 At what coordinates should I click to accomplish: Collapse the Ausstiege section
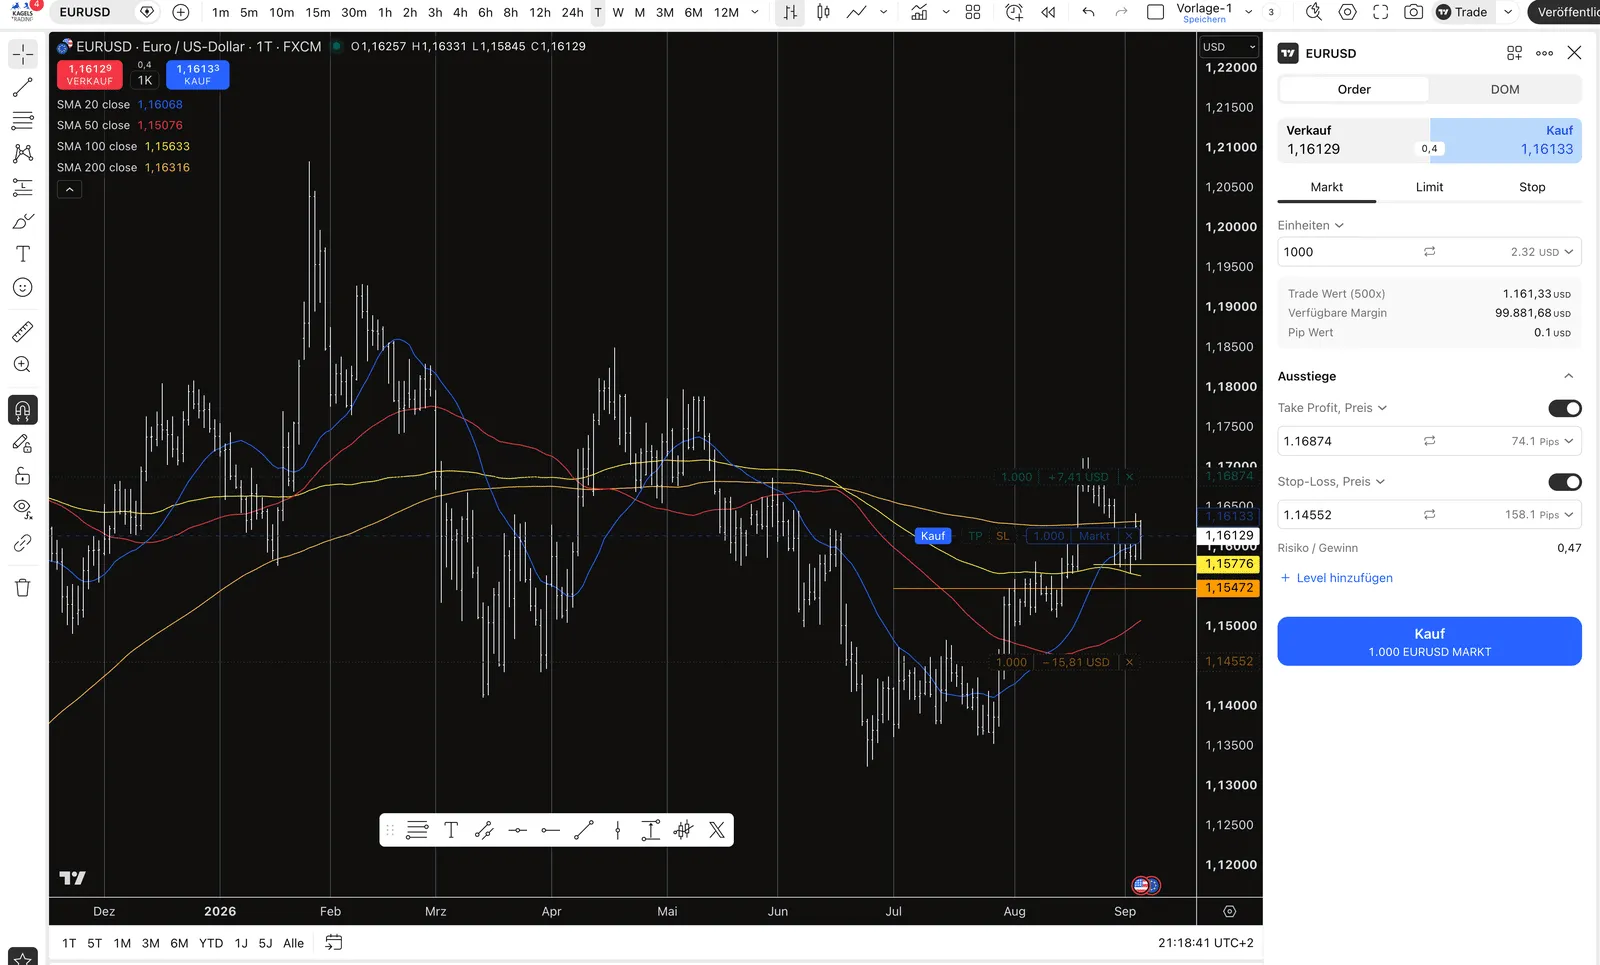(x=1569, y=376)
